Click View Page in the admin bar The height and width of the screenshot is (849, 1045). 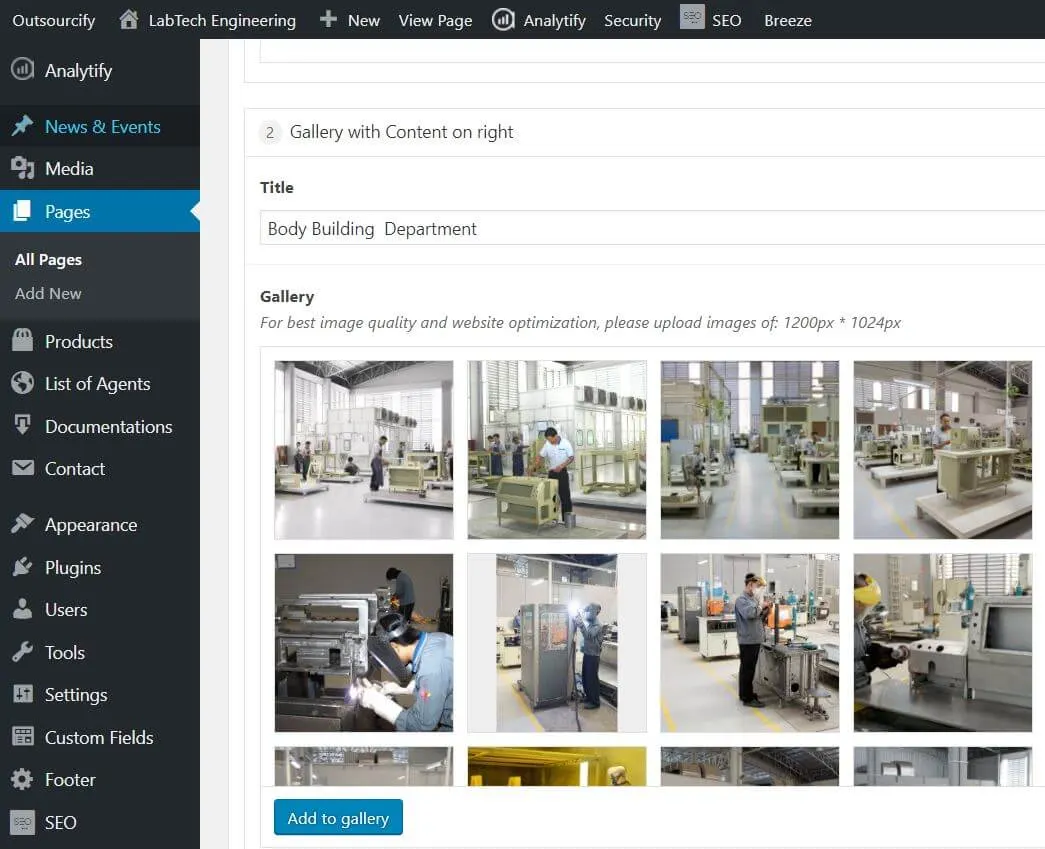(x=435, y=21)
